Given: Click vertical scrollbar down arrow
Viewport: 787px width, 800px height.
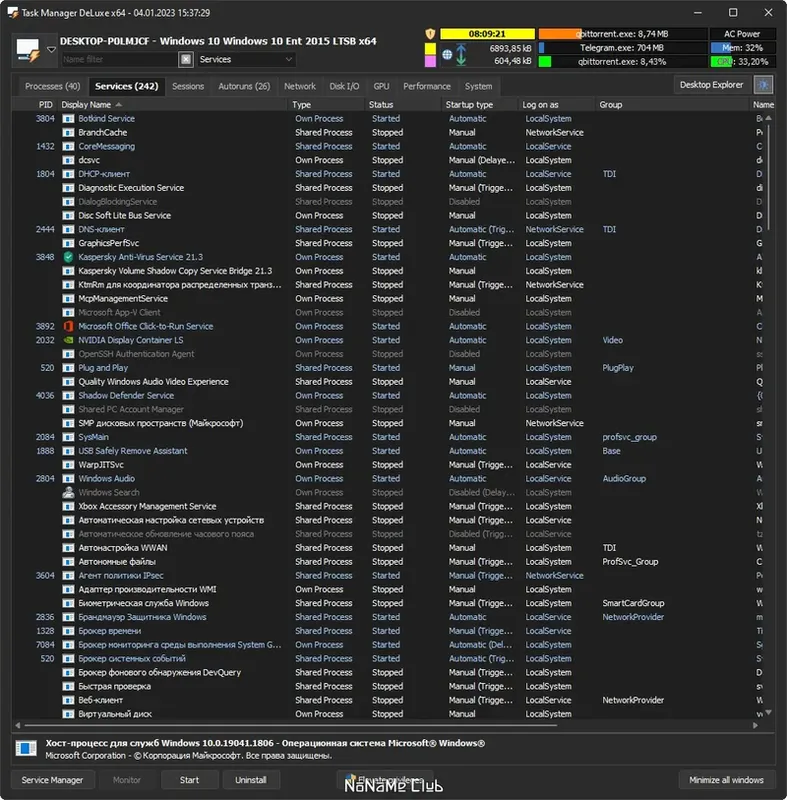Looking at the screenshot, I should [769, 712].
